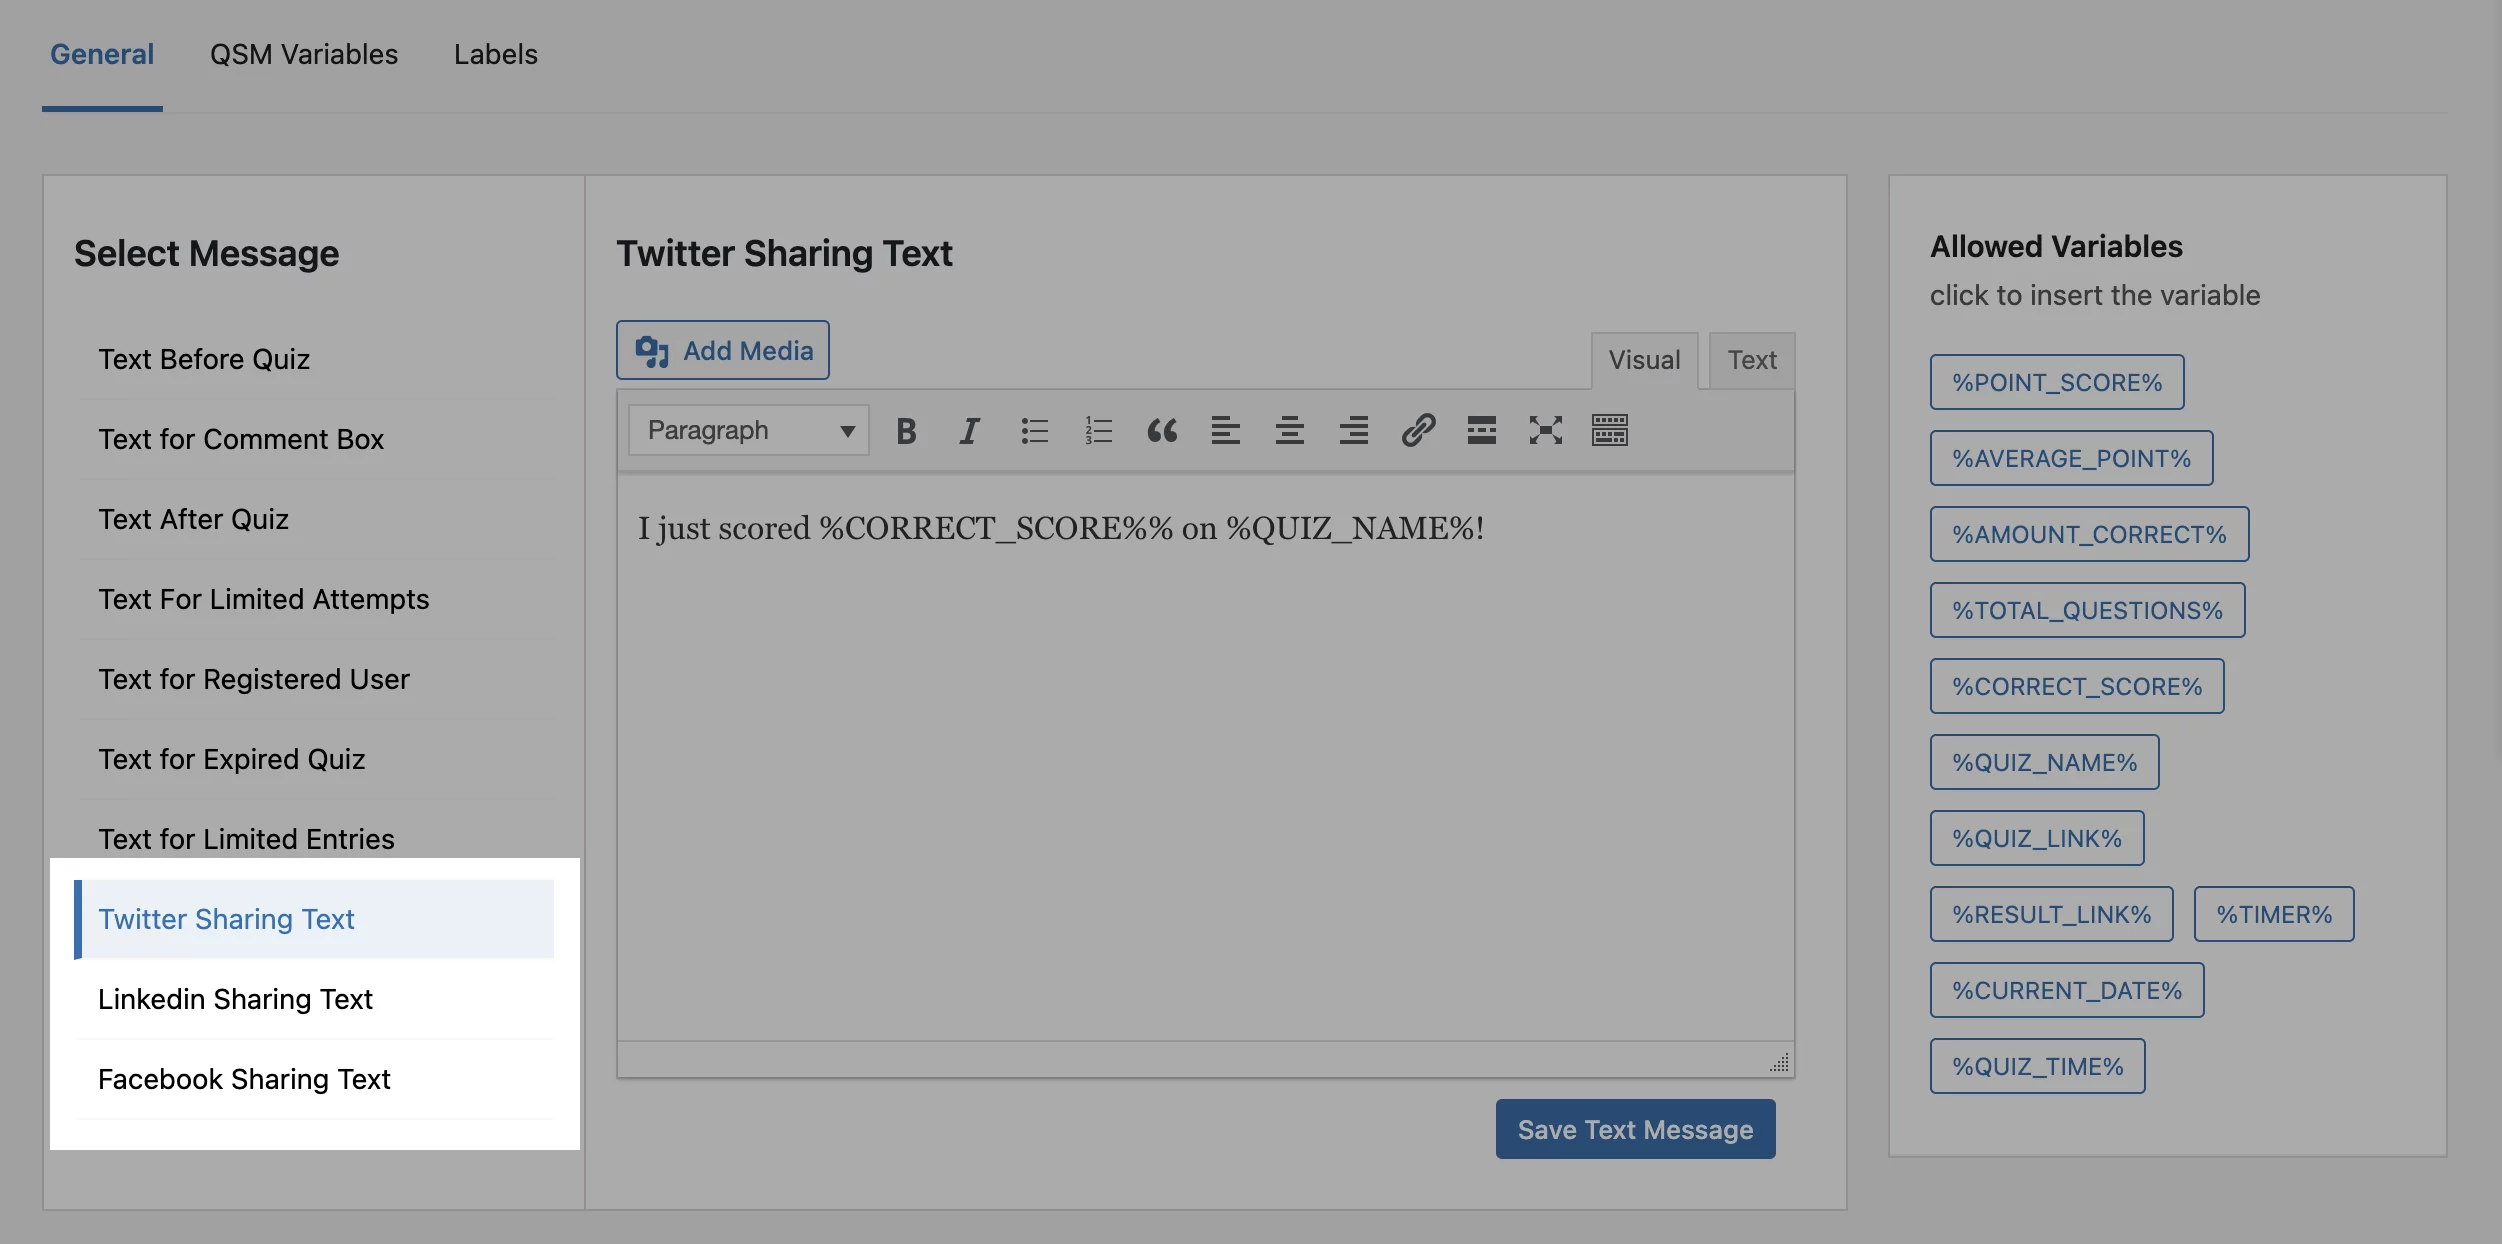Insert Read More tag
This screenshot has height=1244, width=2502.
1481,431
